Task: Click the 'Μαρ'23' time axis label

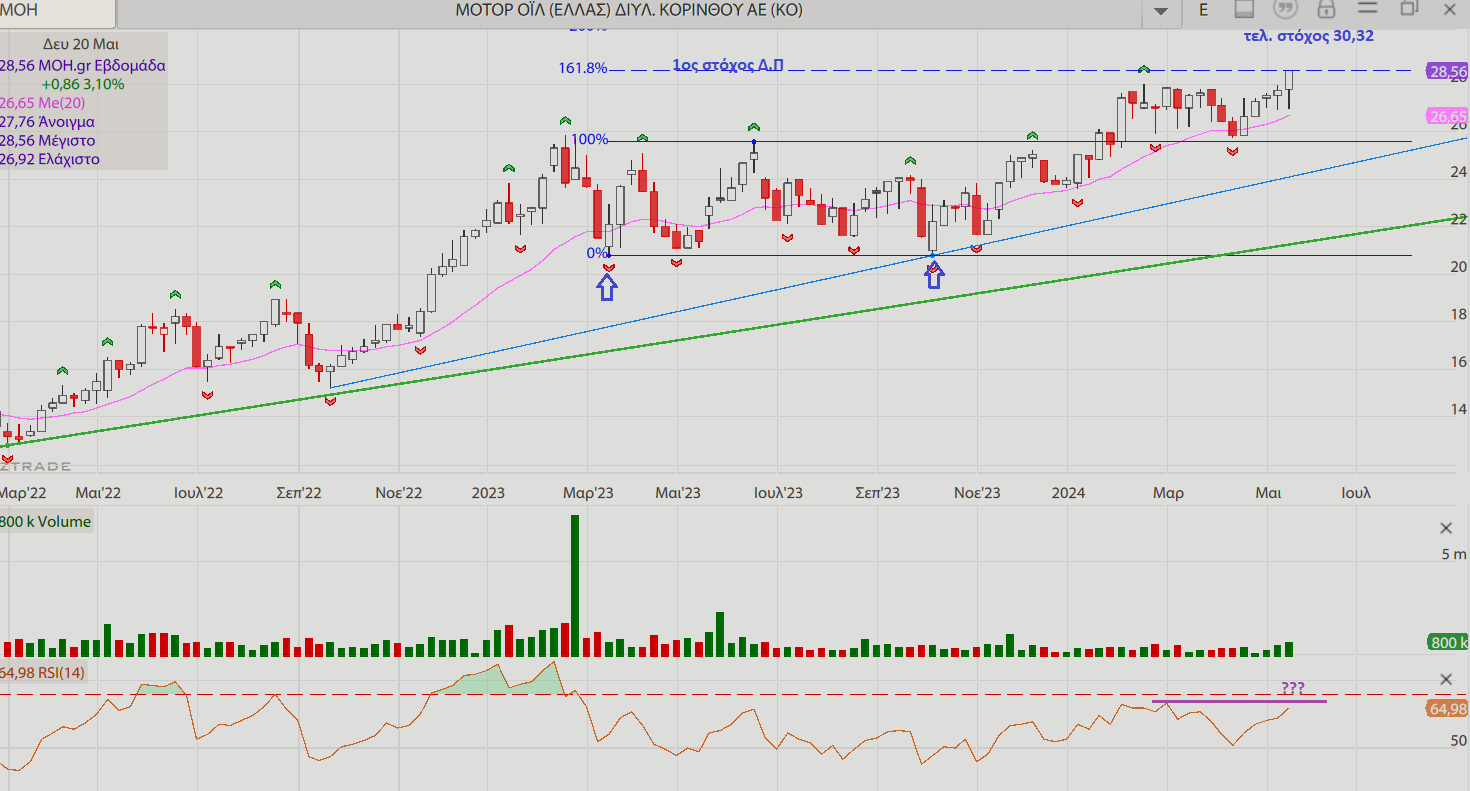Action: pos(588,493)
